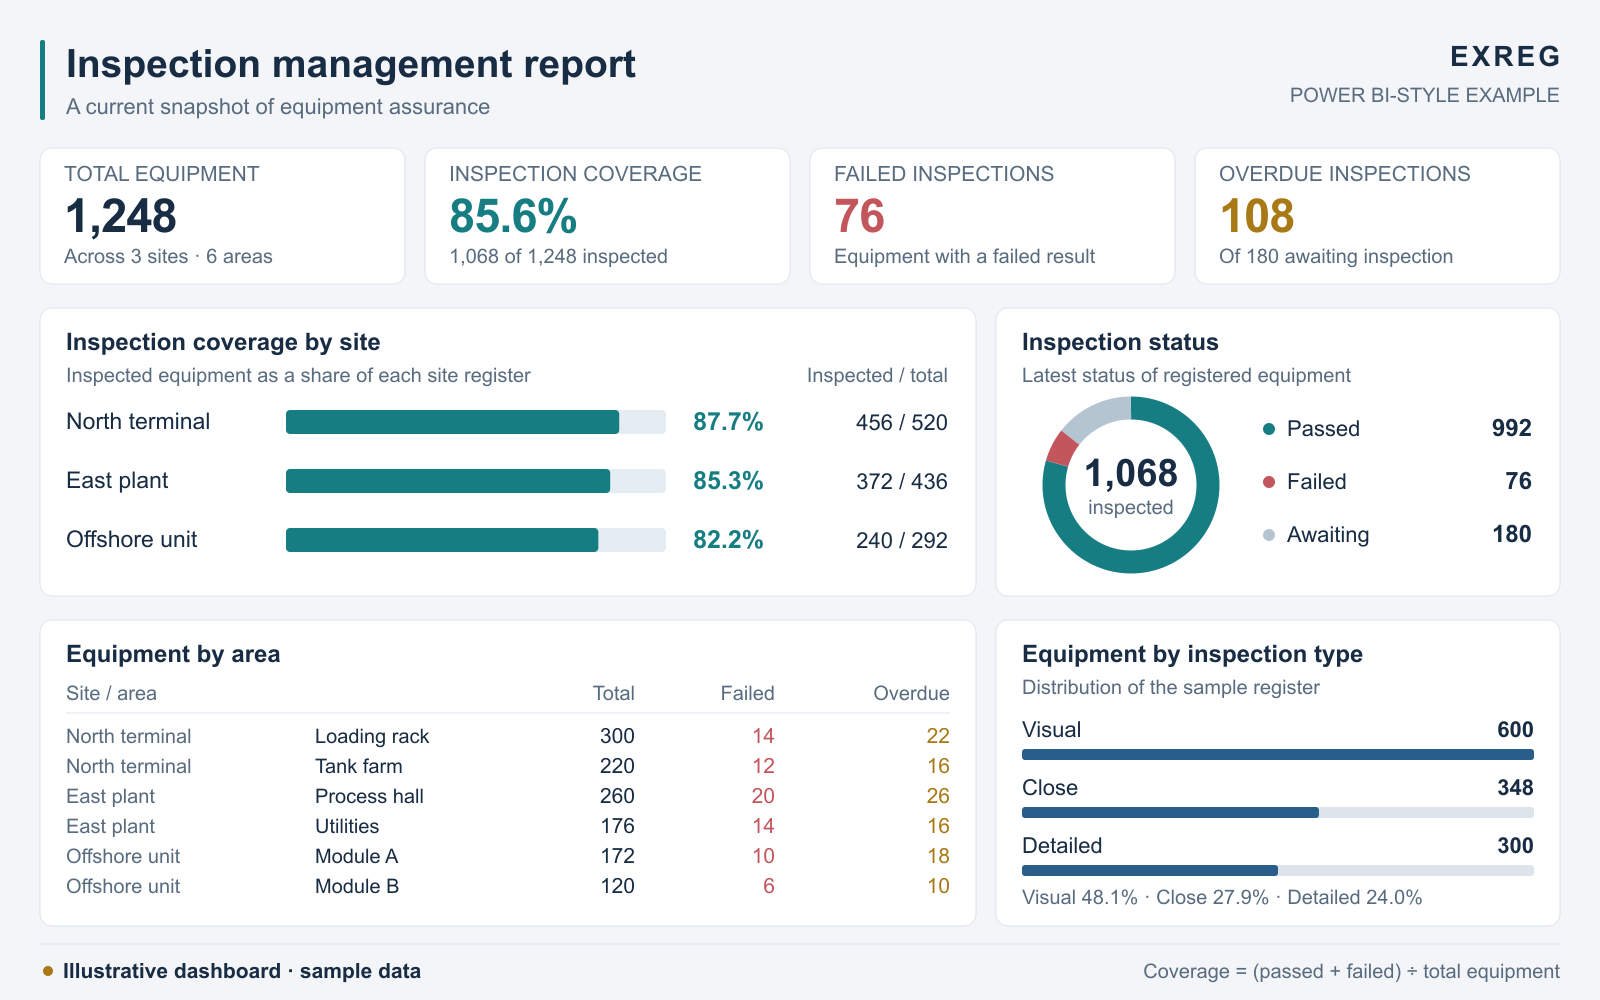Viewport: 1600px width, 1000px height.
Task: Click the Close count 348
Action: (1515, 787)
